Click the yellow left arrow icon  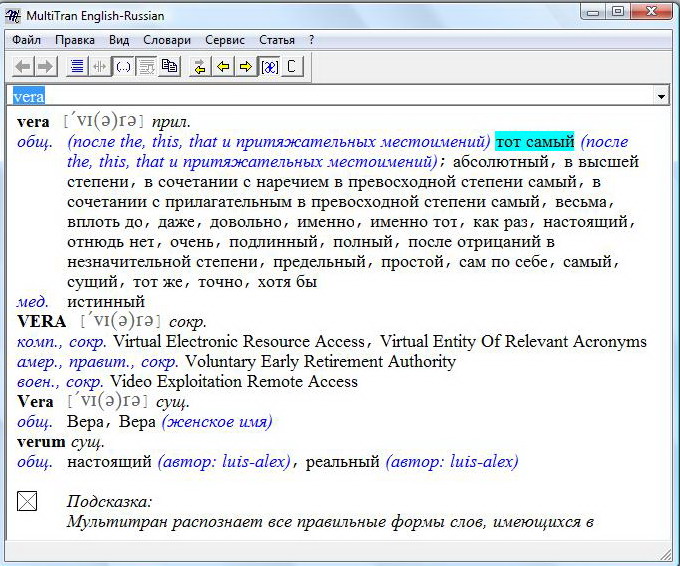pos(223,66)
